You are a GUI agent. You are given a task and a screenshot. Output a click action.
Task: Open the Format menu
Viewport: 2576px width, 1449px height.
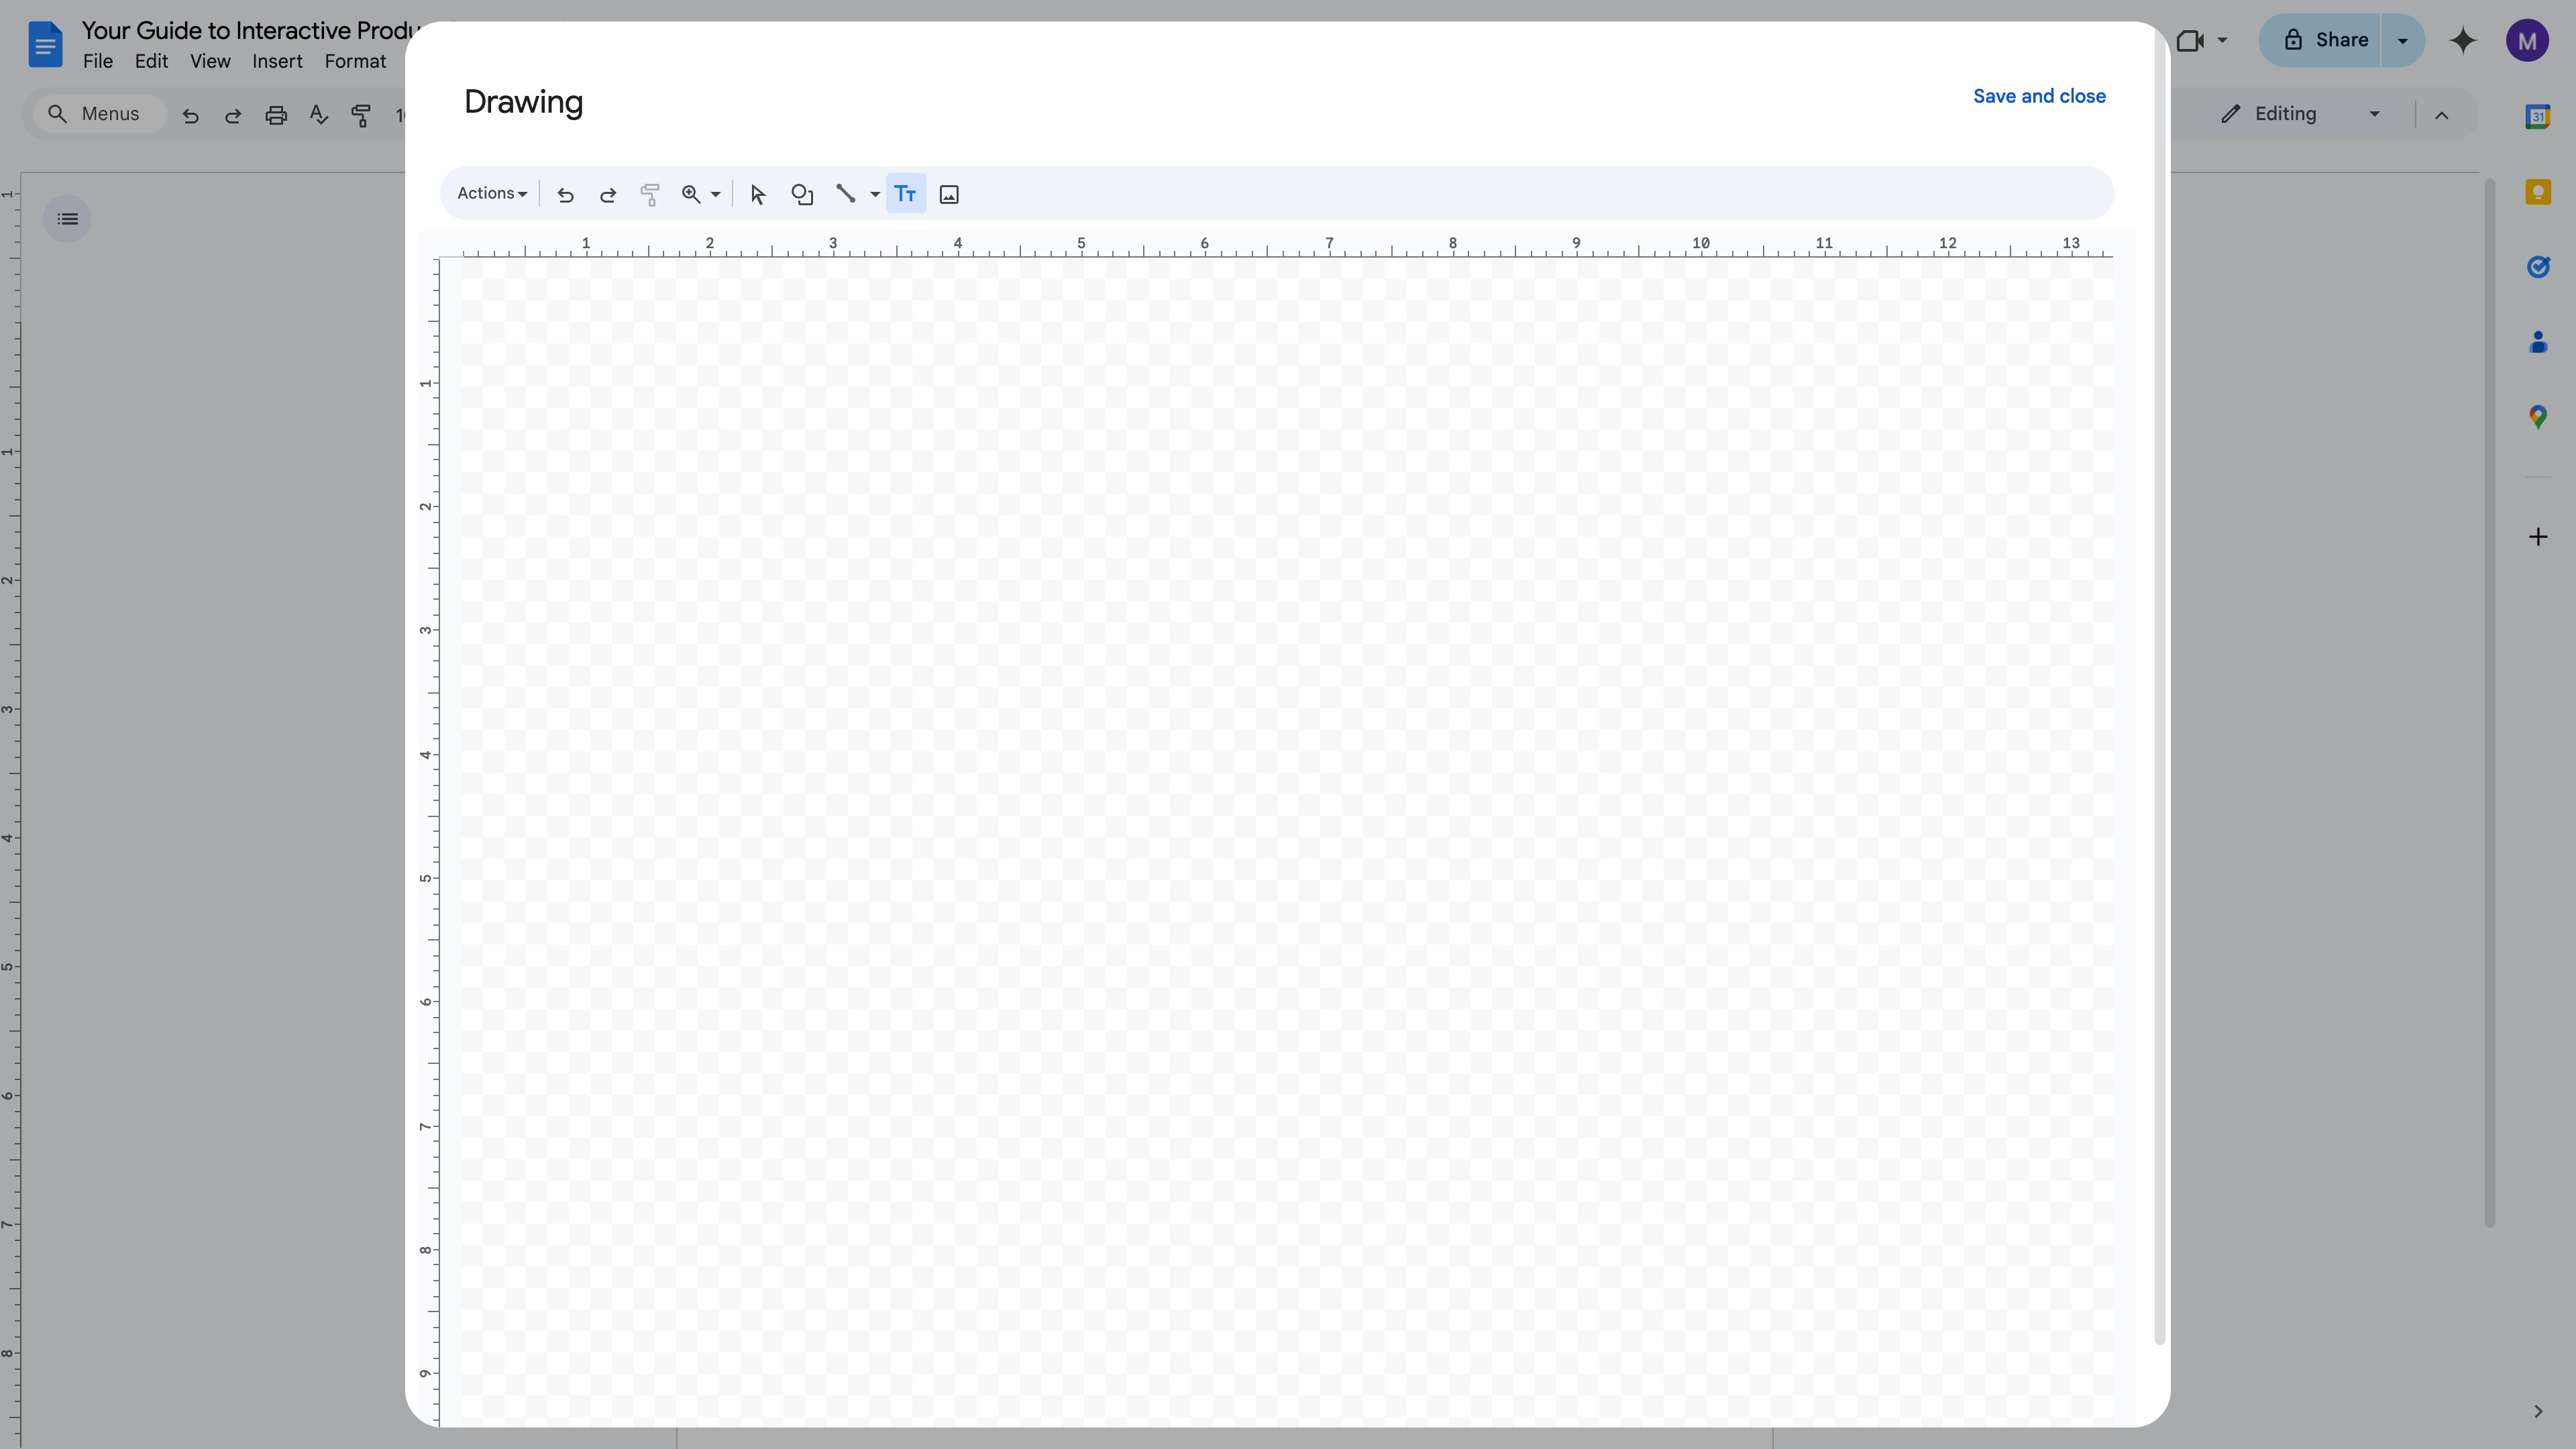(355, 61)
